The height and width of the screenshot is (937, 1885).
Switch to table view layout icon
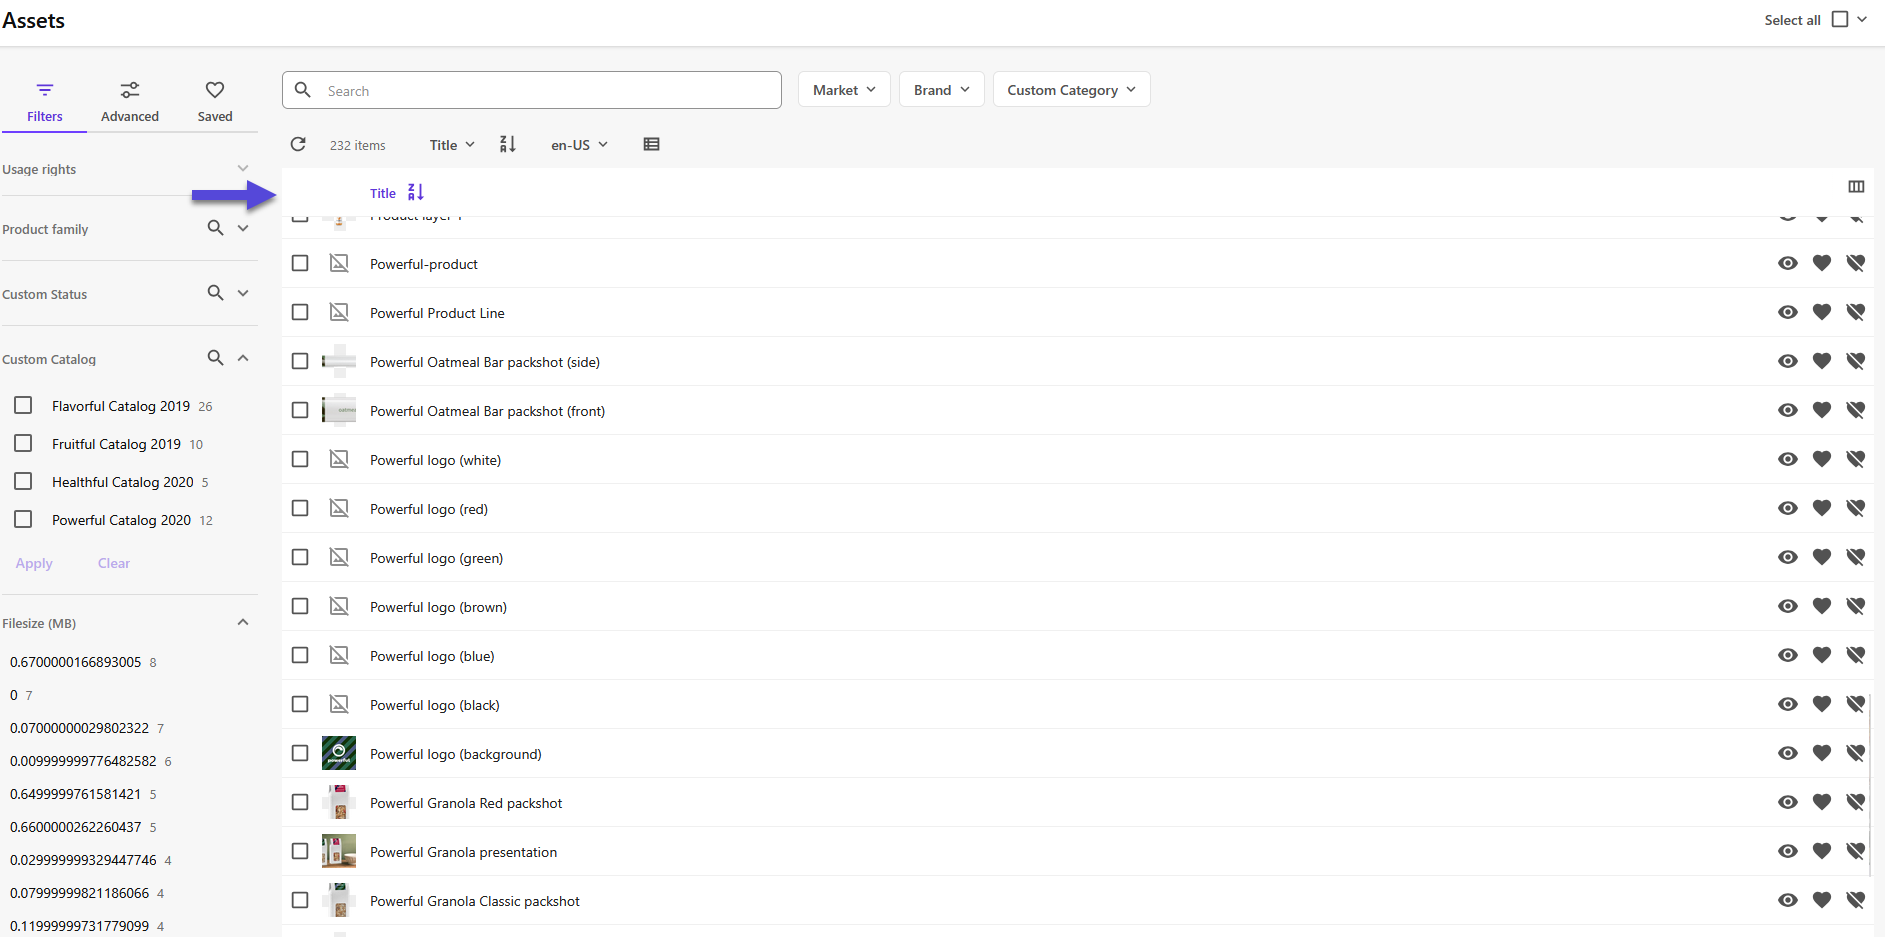click(651, 144)
